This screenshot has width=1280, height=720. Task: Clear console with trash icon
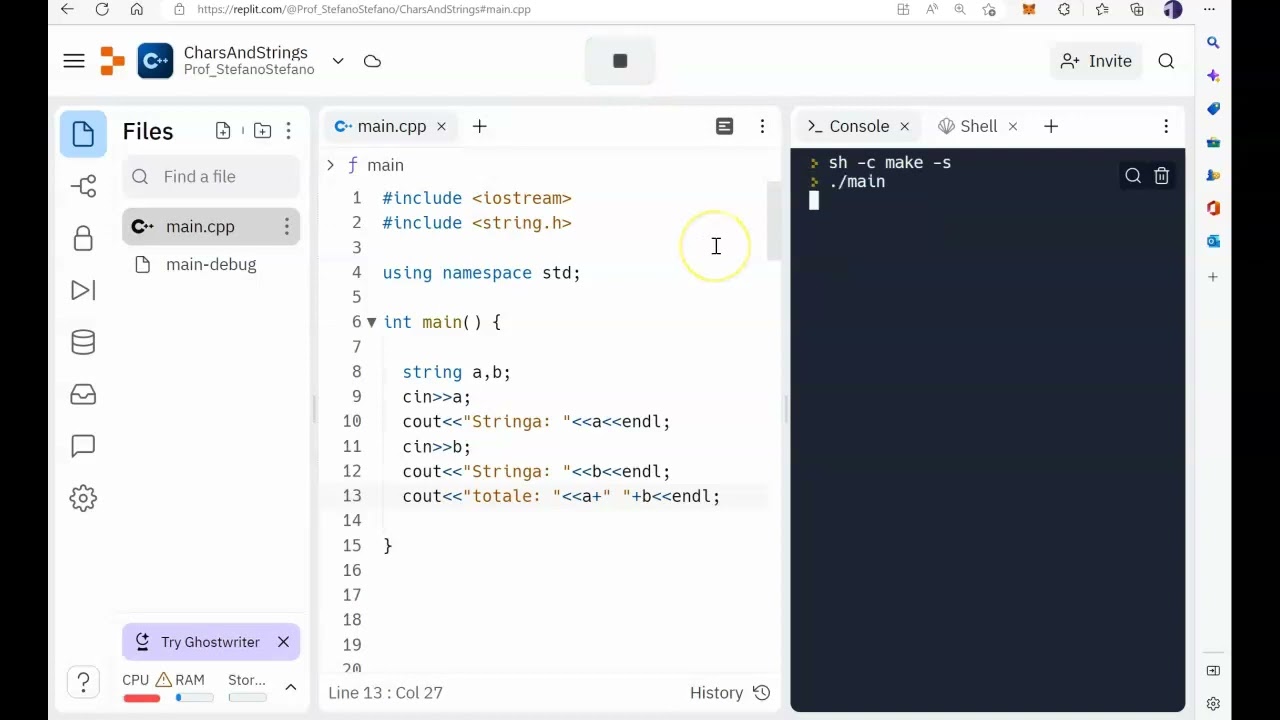tap(1162, 176)
